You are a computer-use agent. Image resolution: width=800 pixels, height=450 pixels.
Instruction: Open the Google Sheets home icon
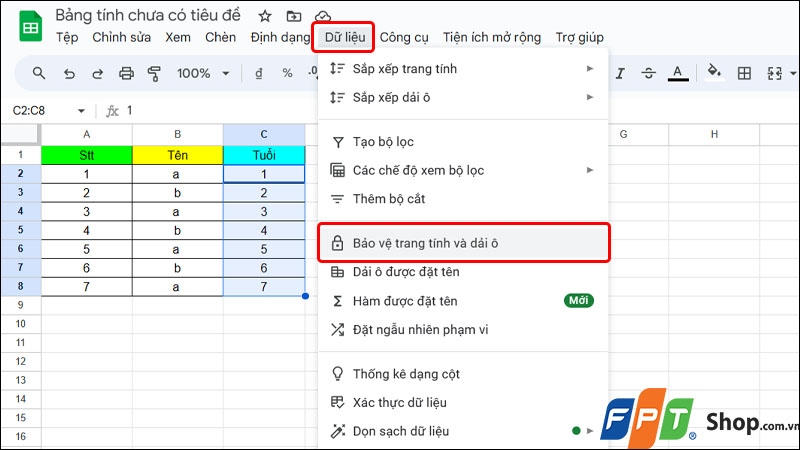point(31,26)
